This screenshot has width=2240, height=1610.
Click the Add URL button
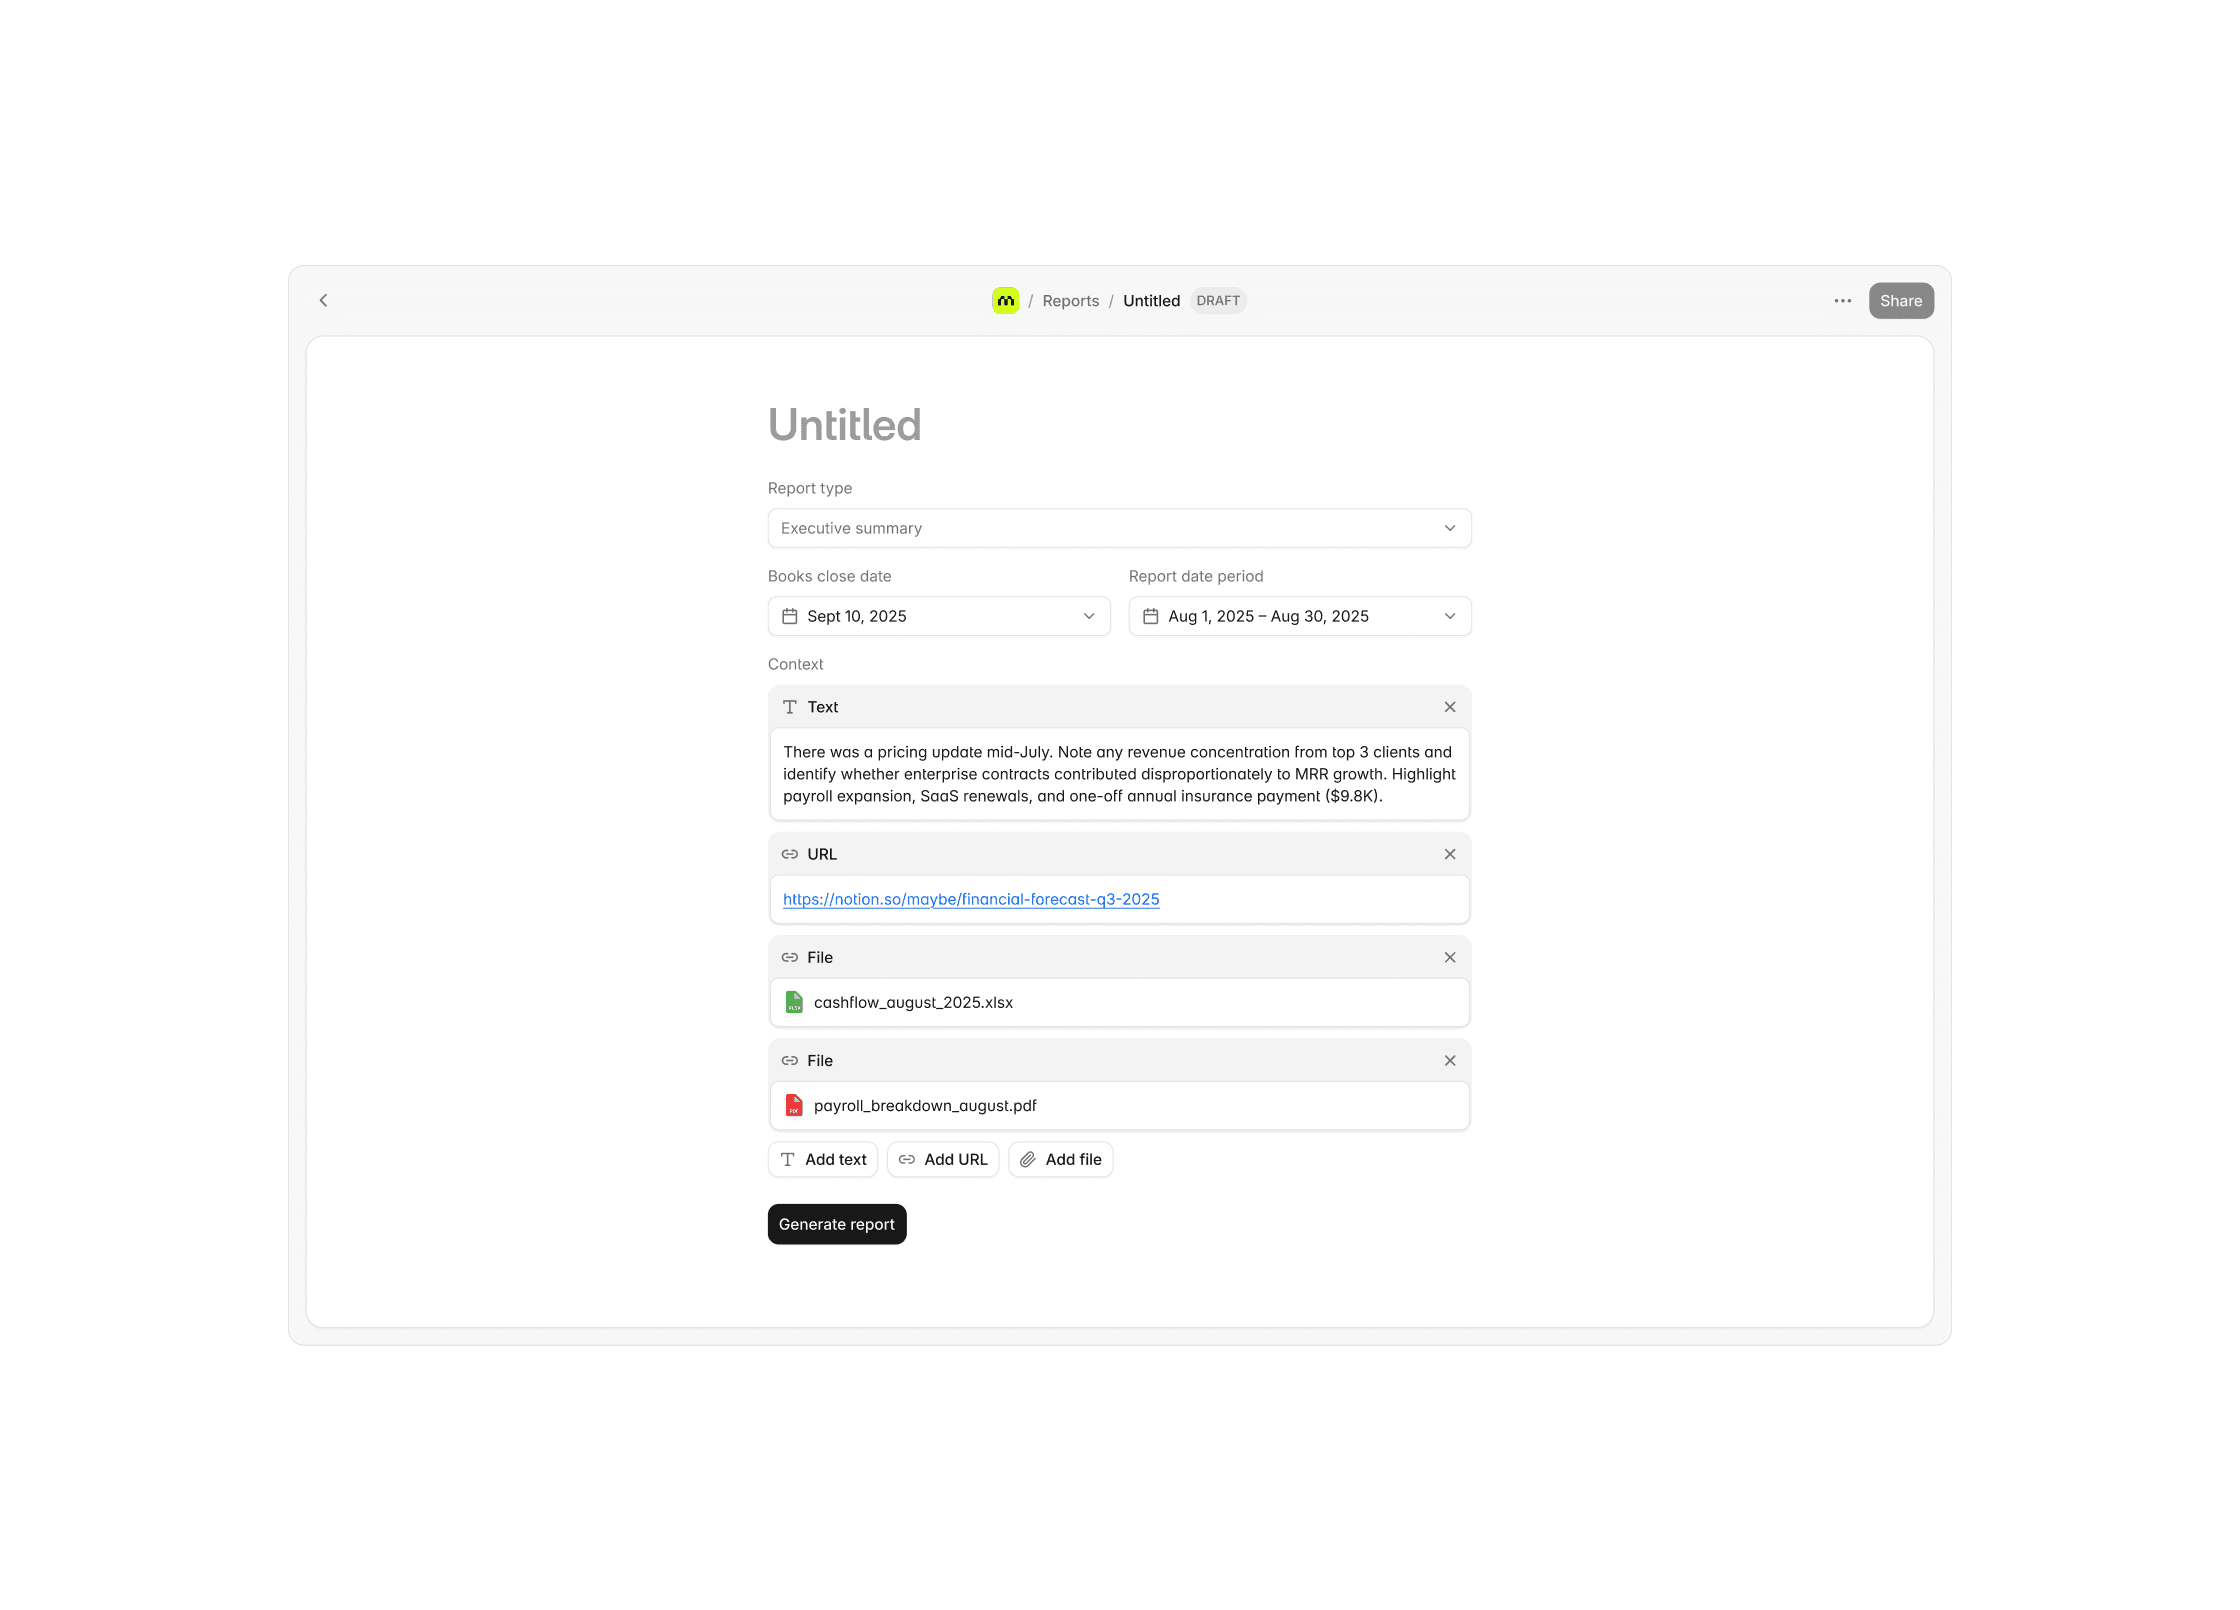pos(942,1159)
